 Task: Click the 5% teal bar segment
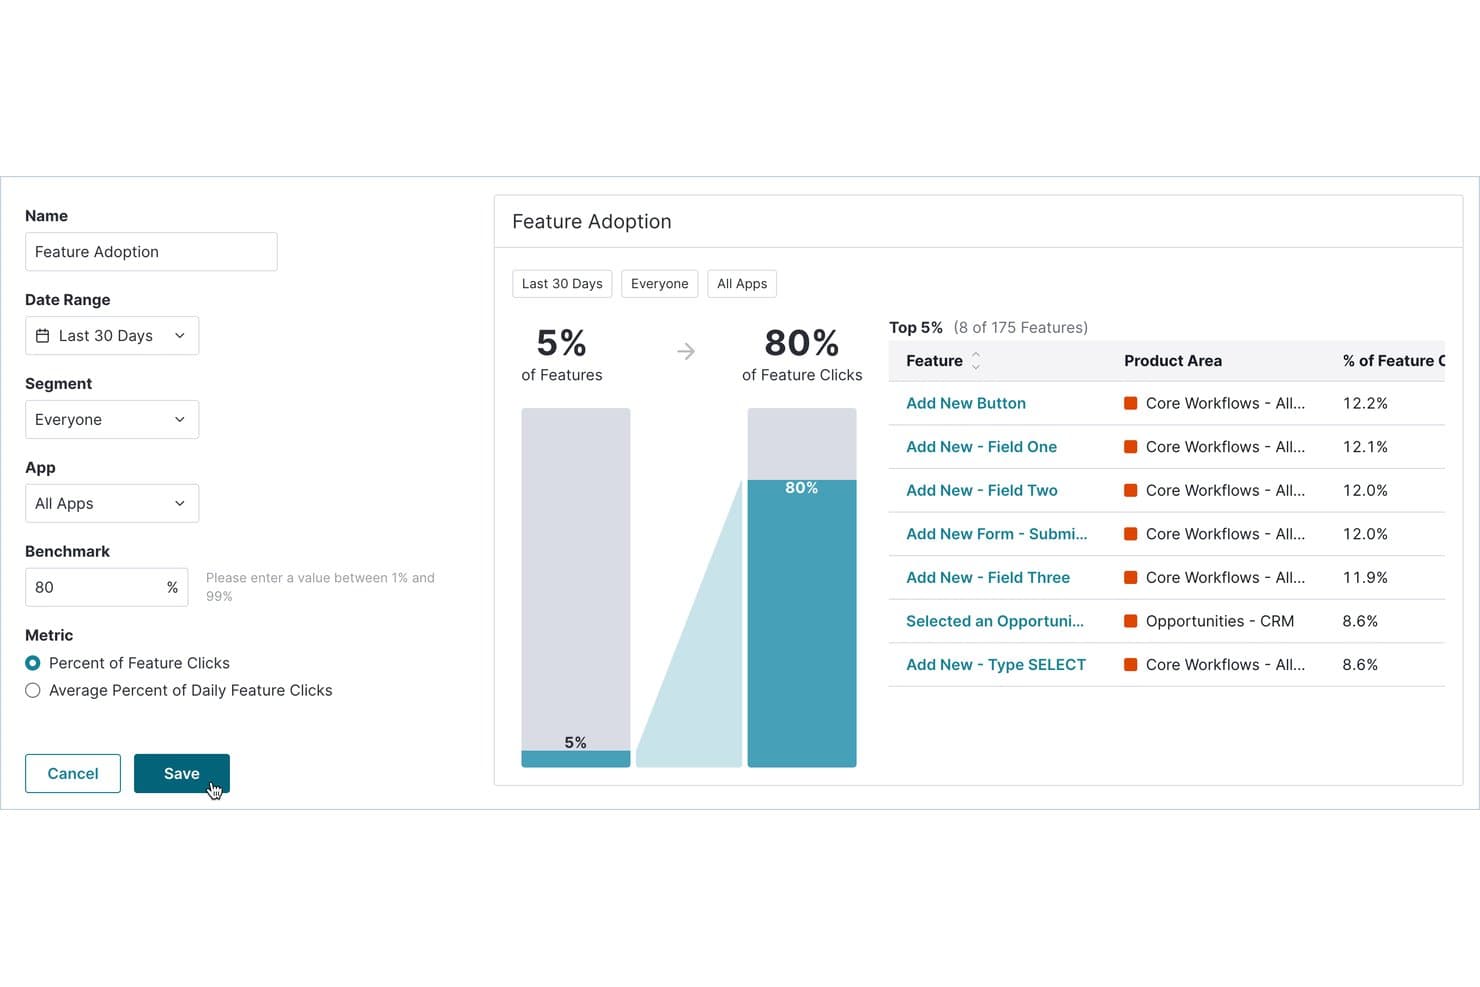pos(576,759)
